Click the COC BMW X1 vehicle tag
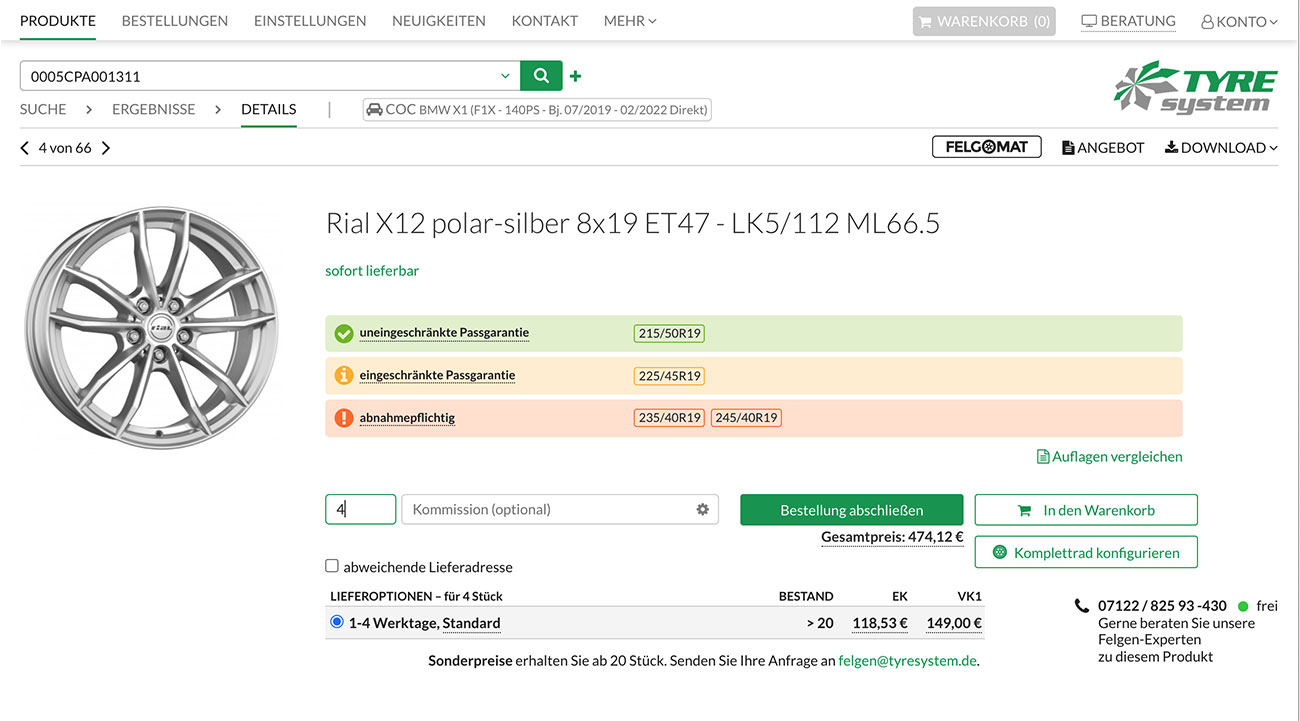Viewport: 1300px width, 721px height. click(537, 110)
